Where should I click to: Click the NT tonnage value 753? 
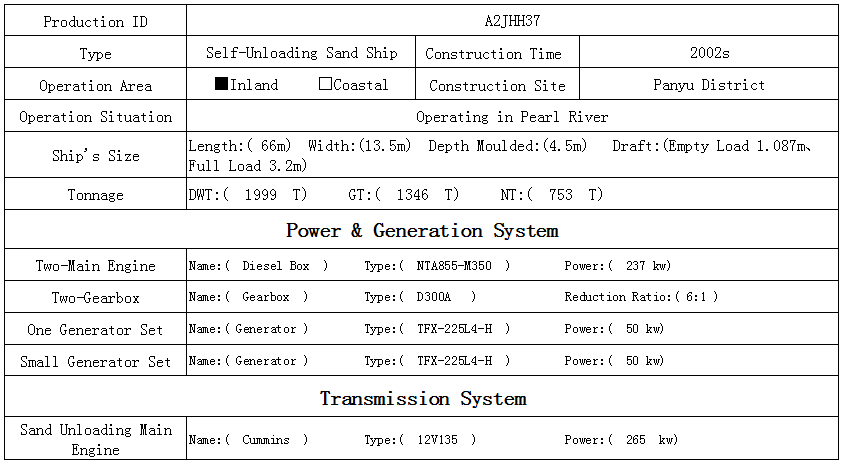click(x=560, y=195)
